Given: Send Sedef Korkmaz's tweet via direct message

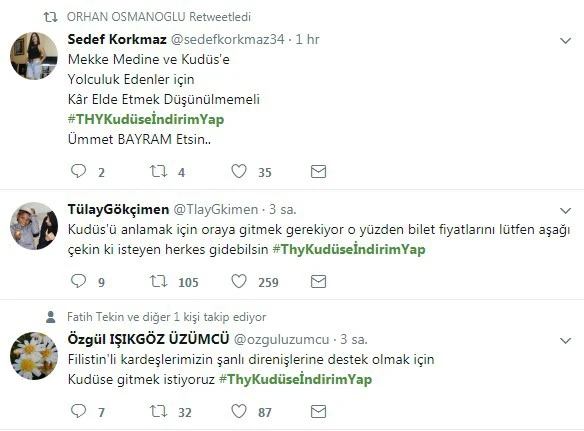Looking at the screenshot, I should pos(318,171).
